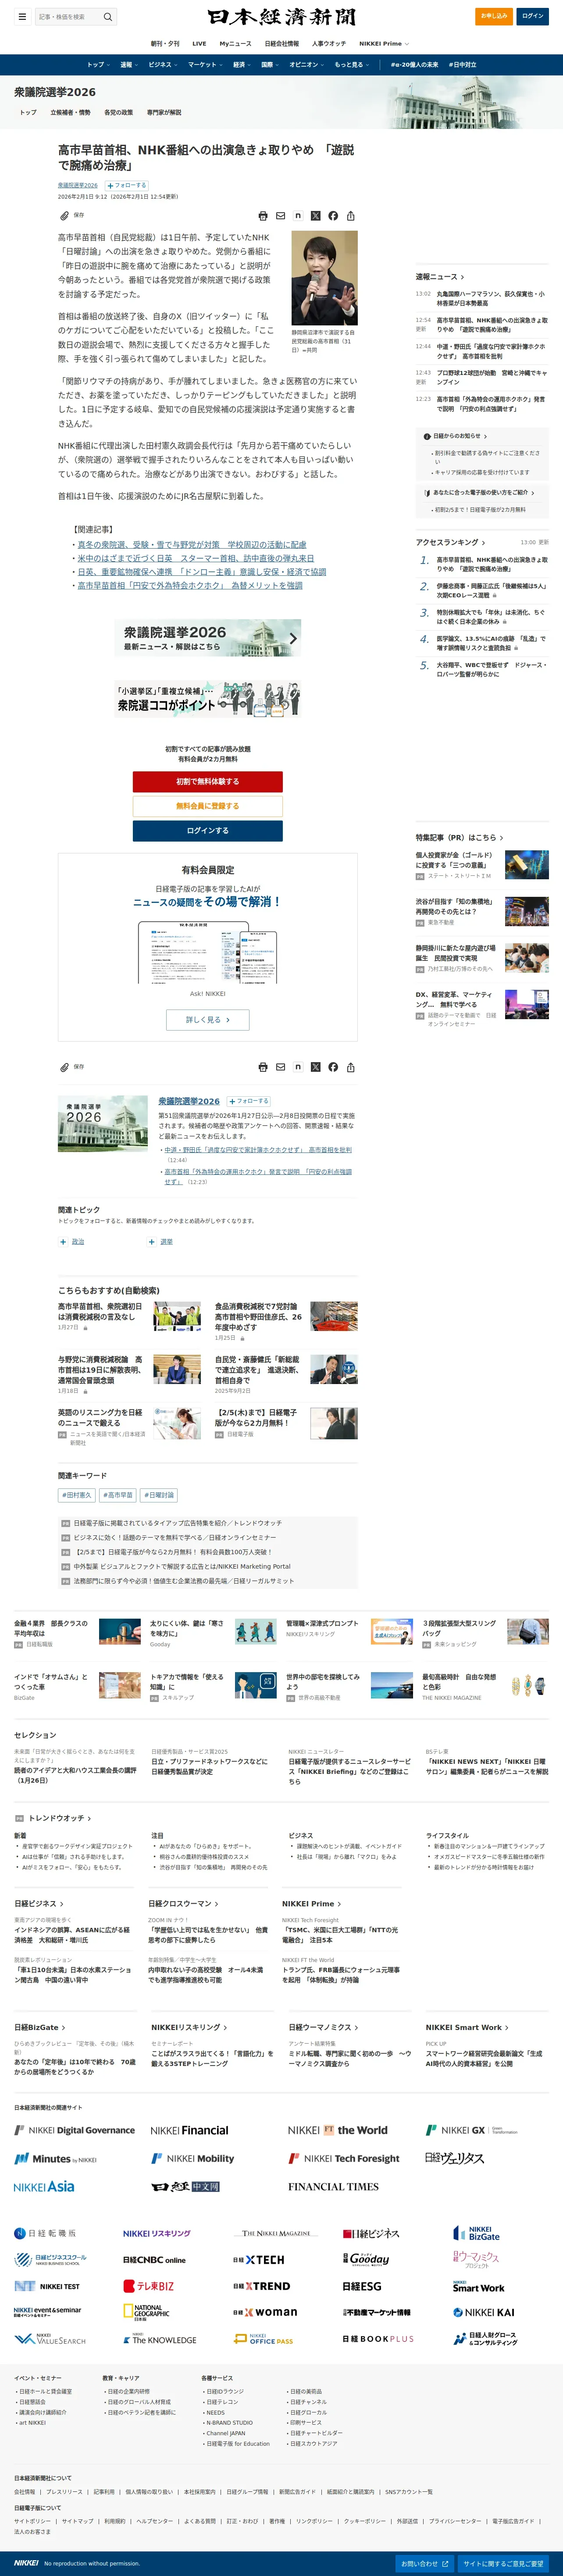Open the NIKKEI KAI logo link
Image resolution: width=563 pixels, height=2576 pixels.
pyautogui.click(x=483, y=2312)
